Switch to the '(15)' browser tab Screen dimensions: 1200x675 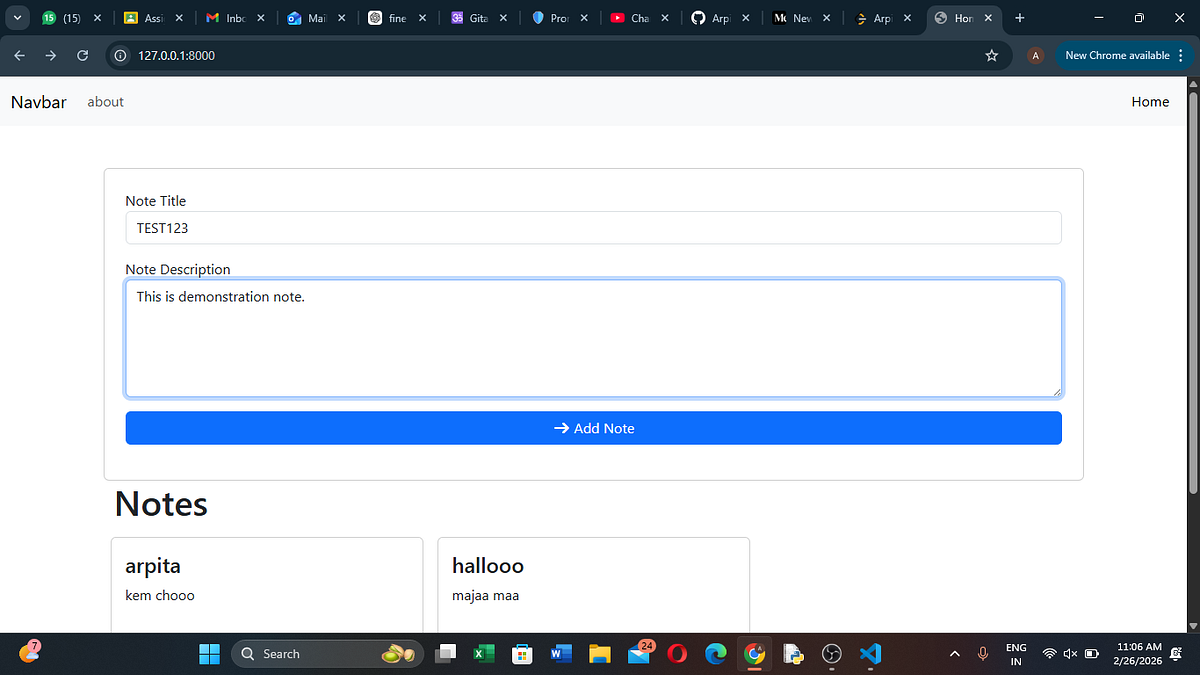[72, 18]
